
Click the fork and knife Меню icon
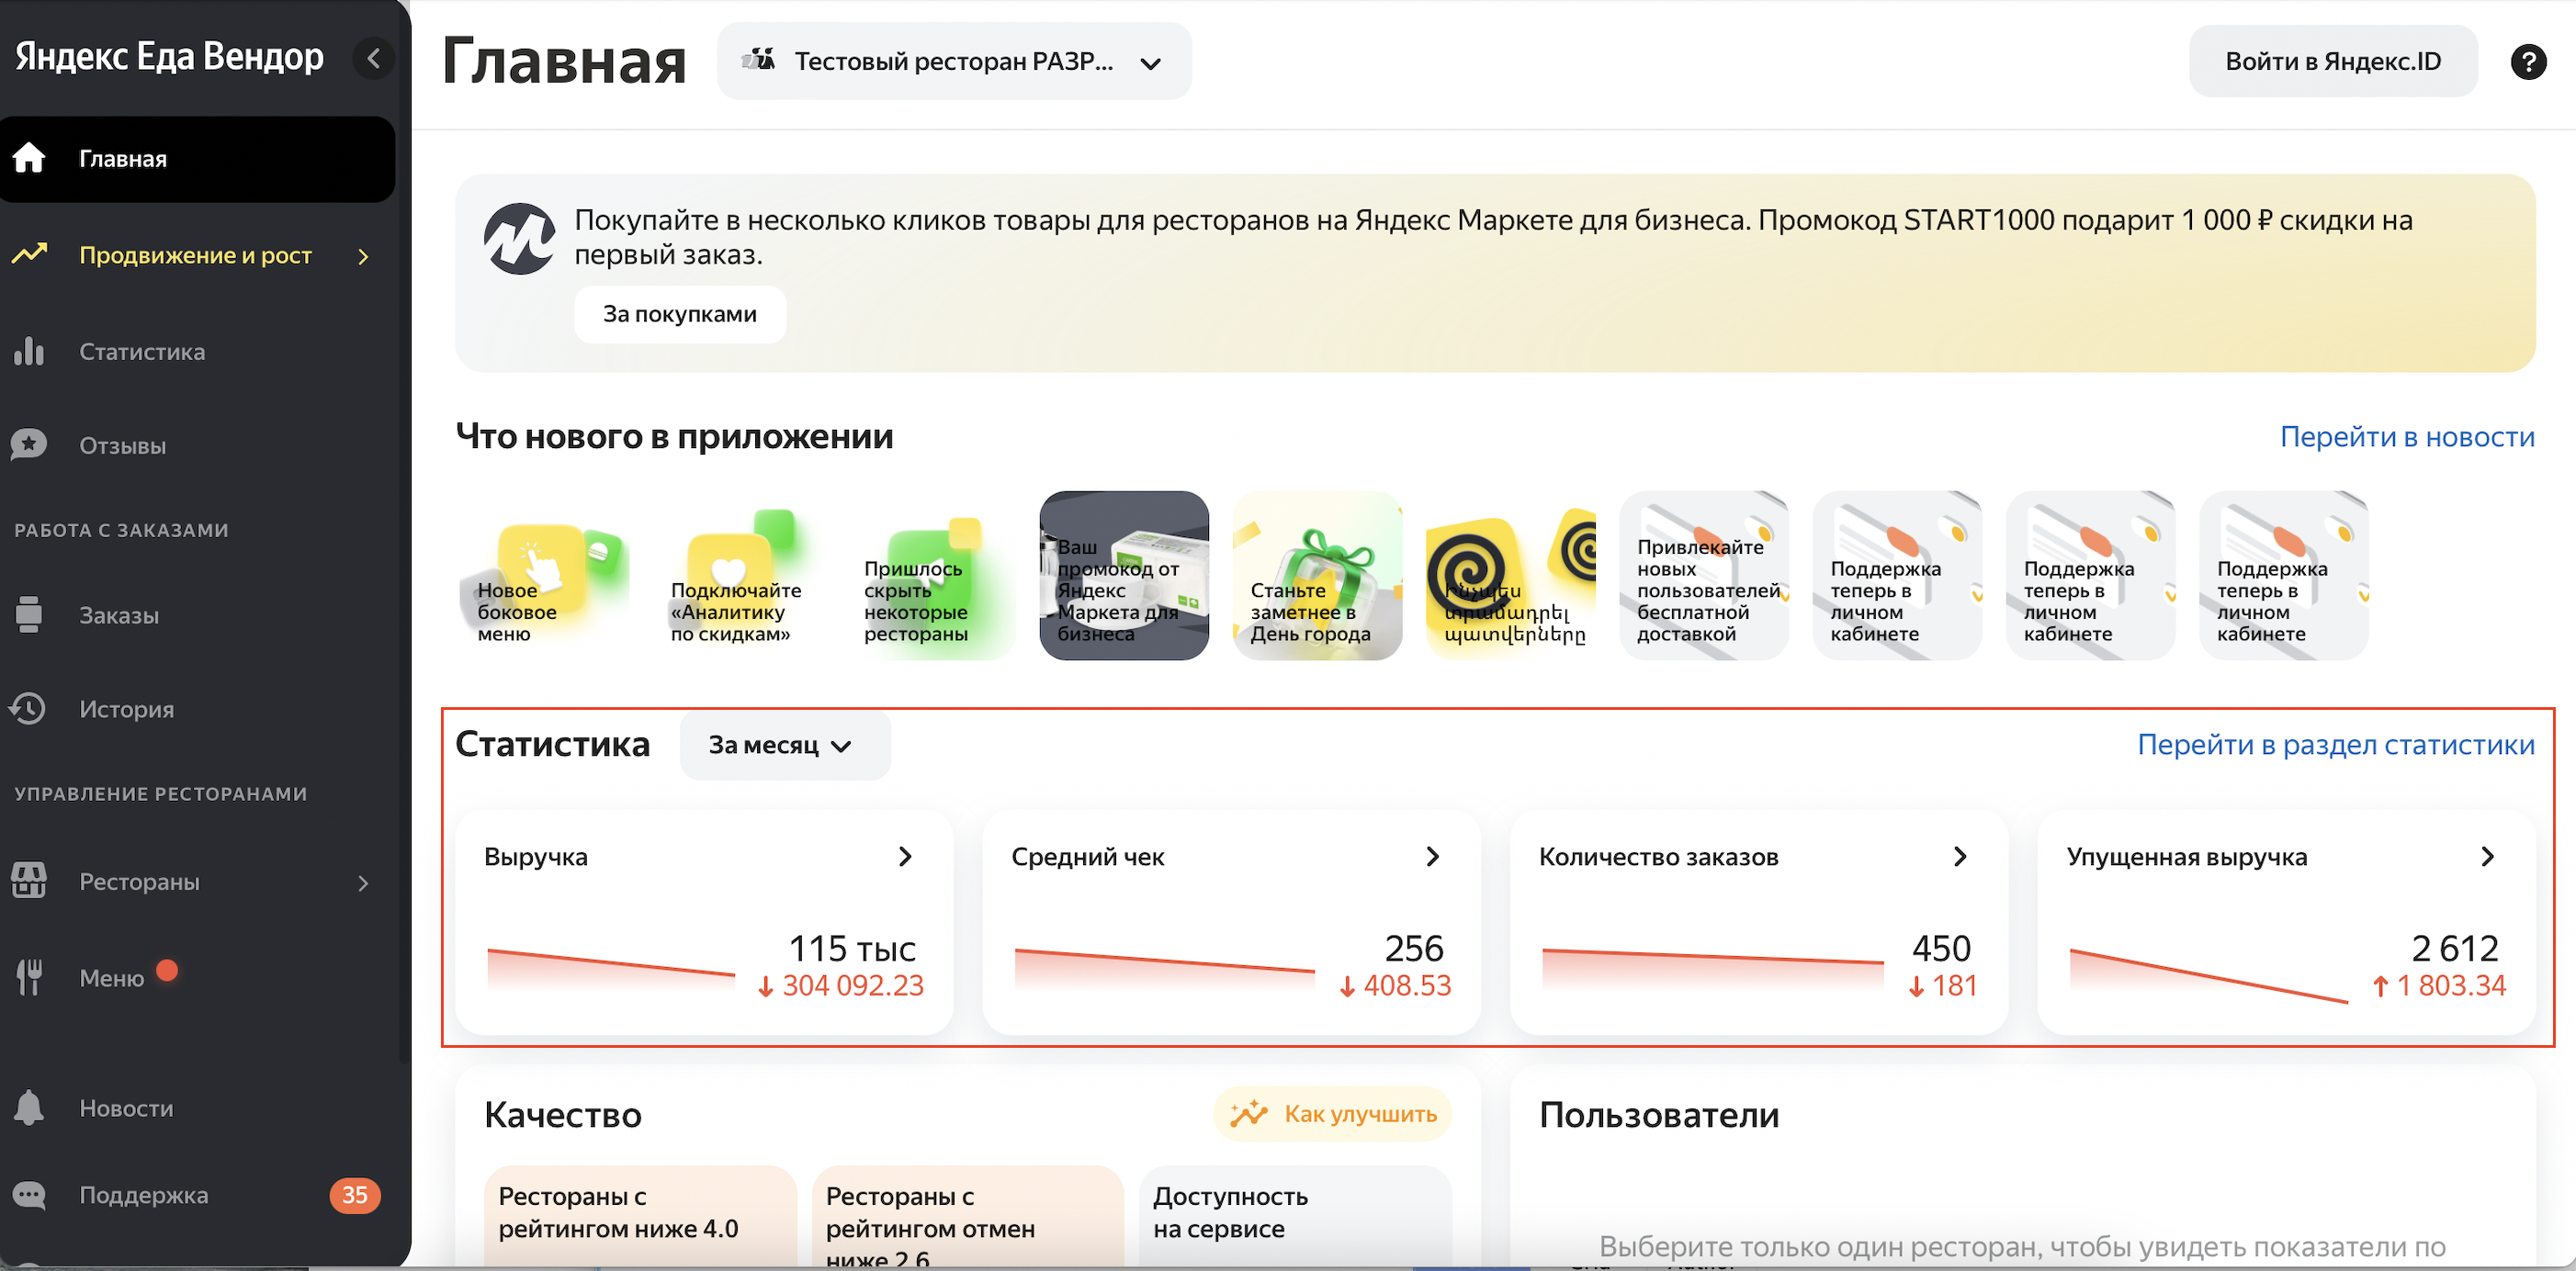(29, 977)
